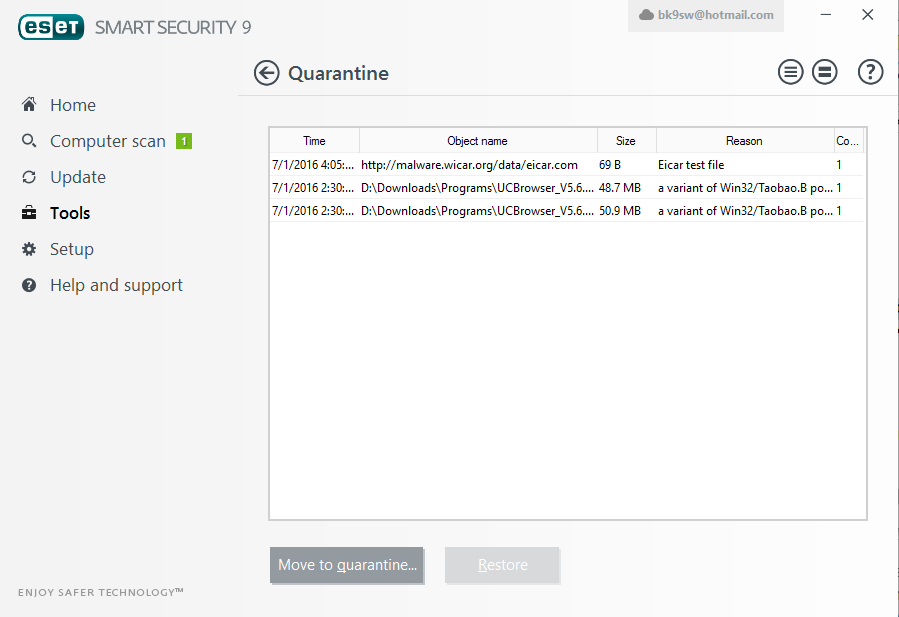
Task: Click the ESET logo
Action: 51,27
